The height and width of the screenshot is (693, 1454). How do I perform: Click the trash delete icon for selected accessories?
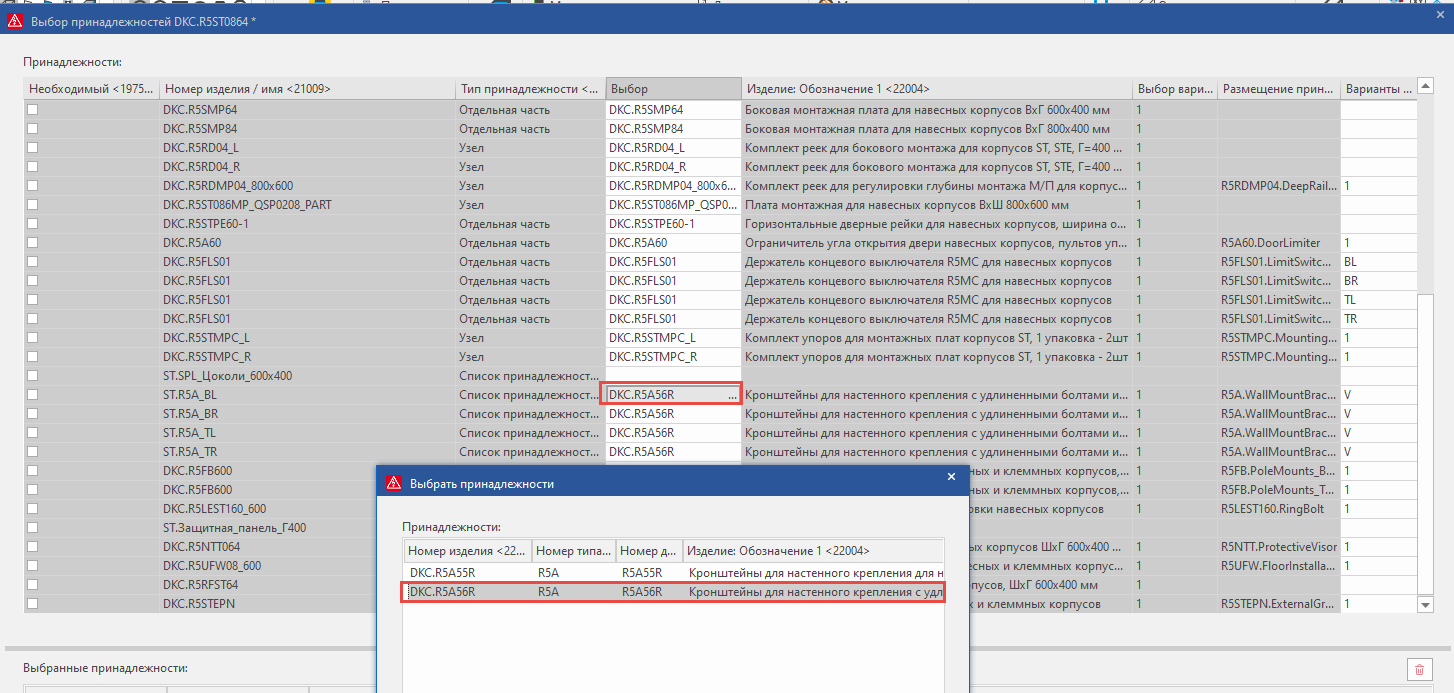click(x=1418, y=669)
